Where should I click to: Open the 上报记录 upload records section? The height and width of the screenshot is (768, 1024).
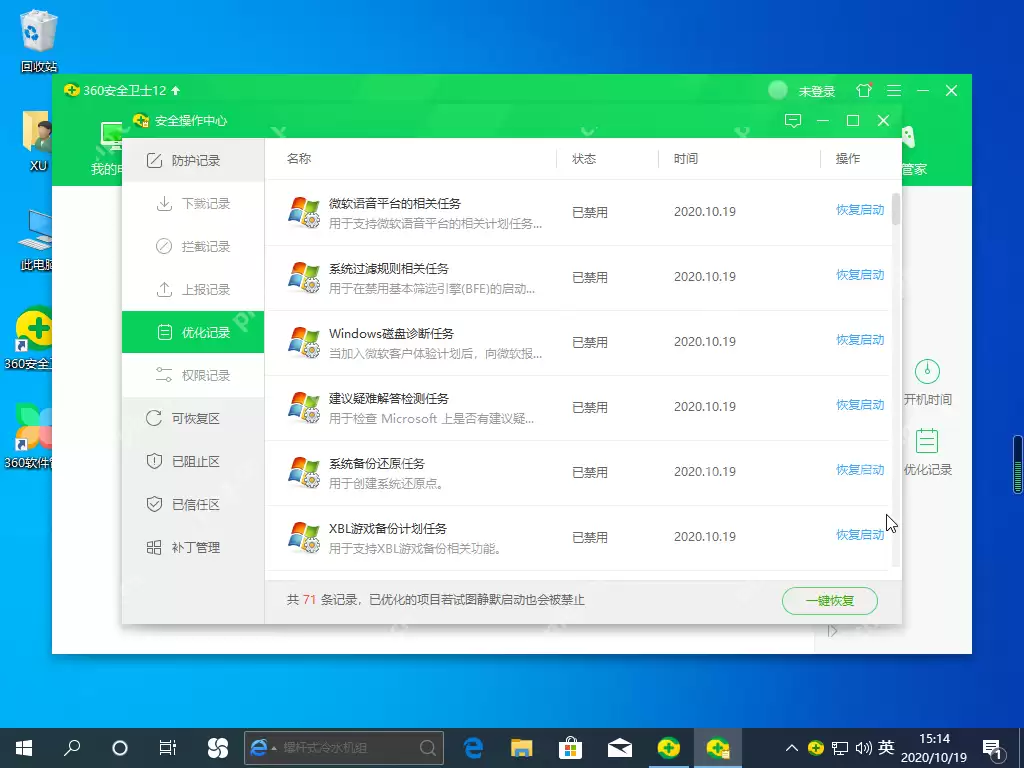[x=194, y=290]
